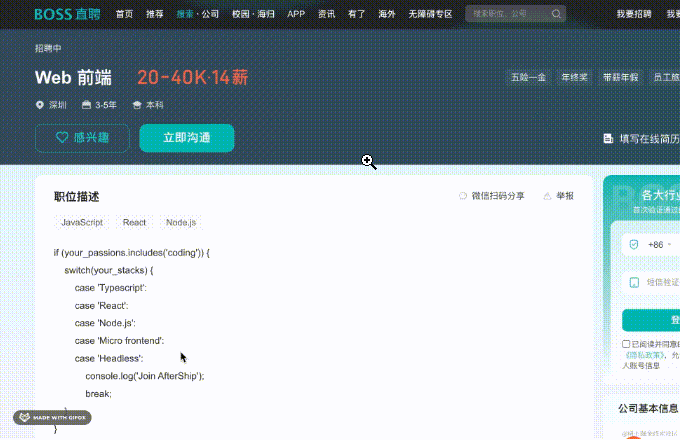680x440 pixels.
Task: Click the console.log('Join AfterShip') line
Action: 145,376
